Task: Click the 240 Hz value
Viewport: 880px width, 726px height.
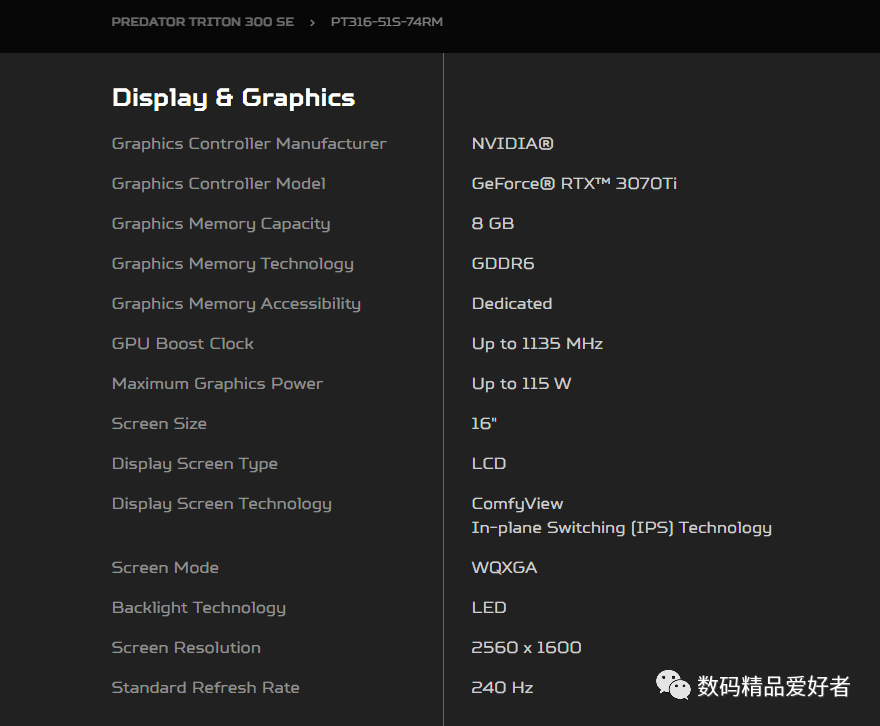Action: click(x=502, y=687)
